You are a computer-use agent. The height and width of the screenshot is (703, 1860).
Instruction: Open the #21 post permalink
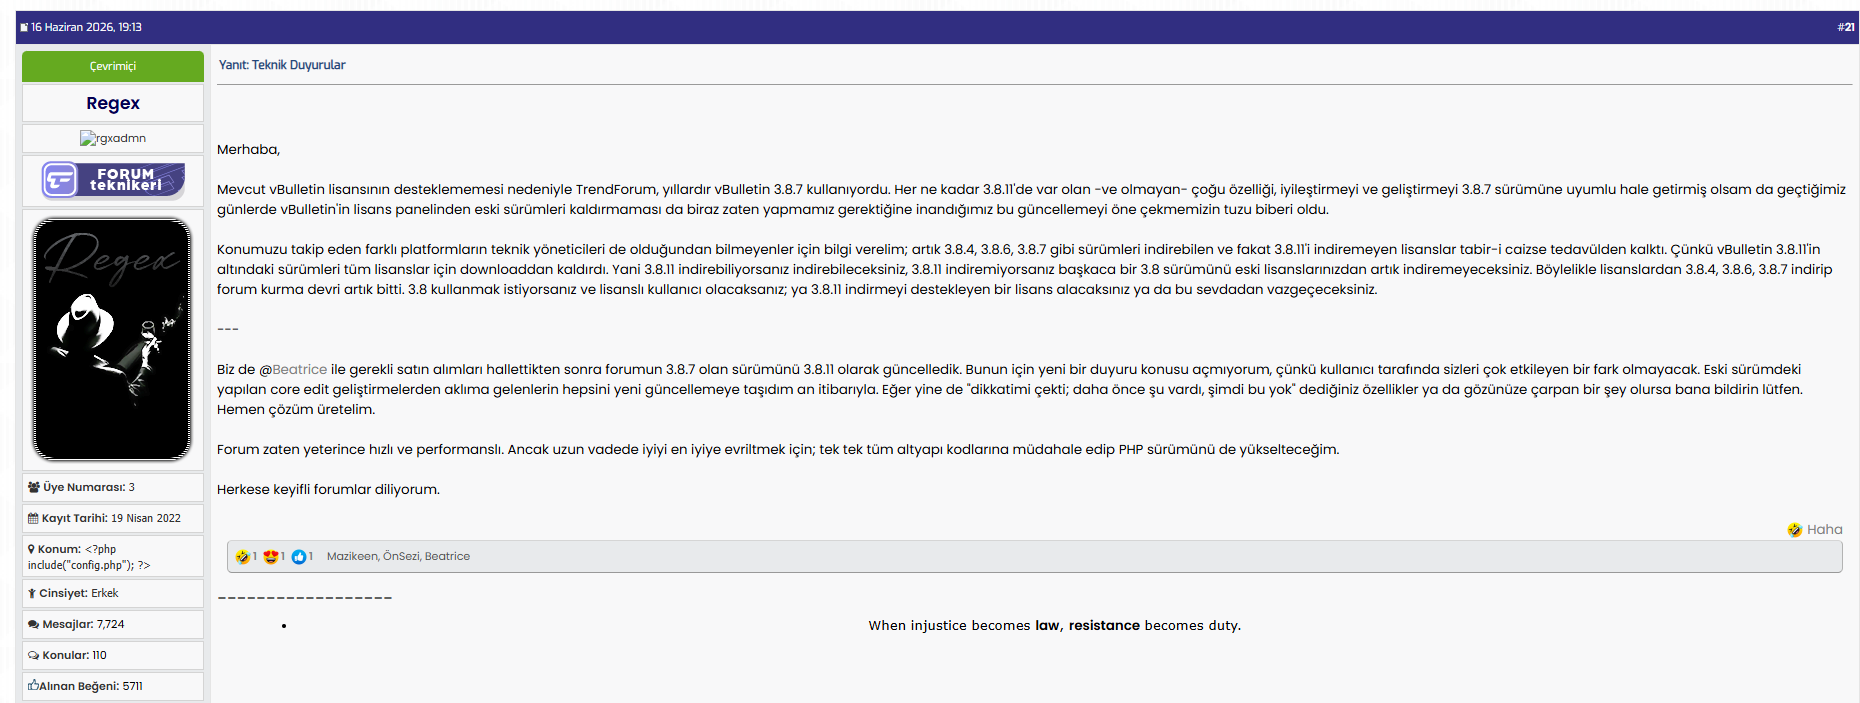pyautogui.click(x=1845, y=27)
